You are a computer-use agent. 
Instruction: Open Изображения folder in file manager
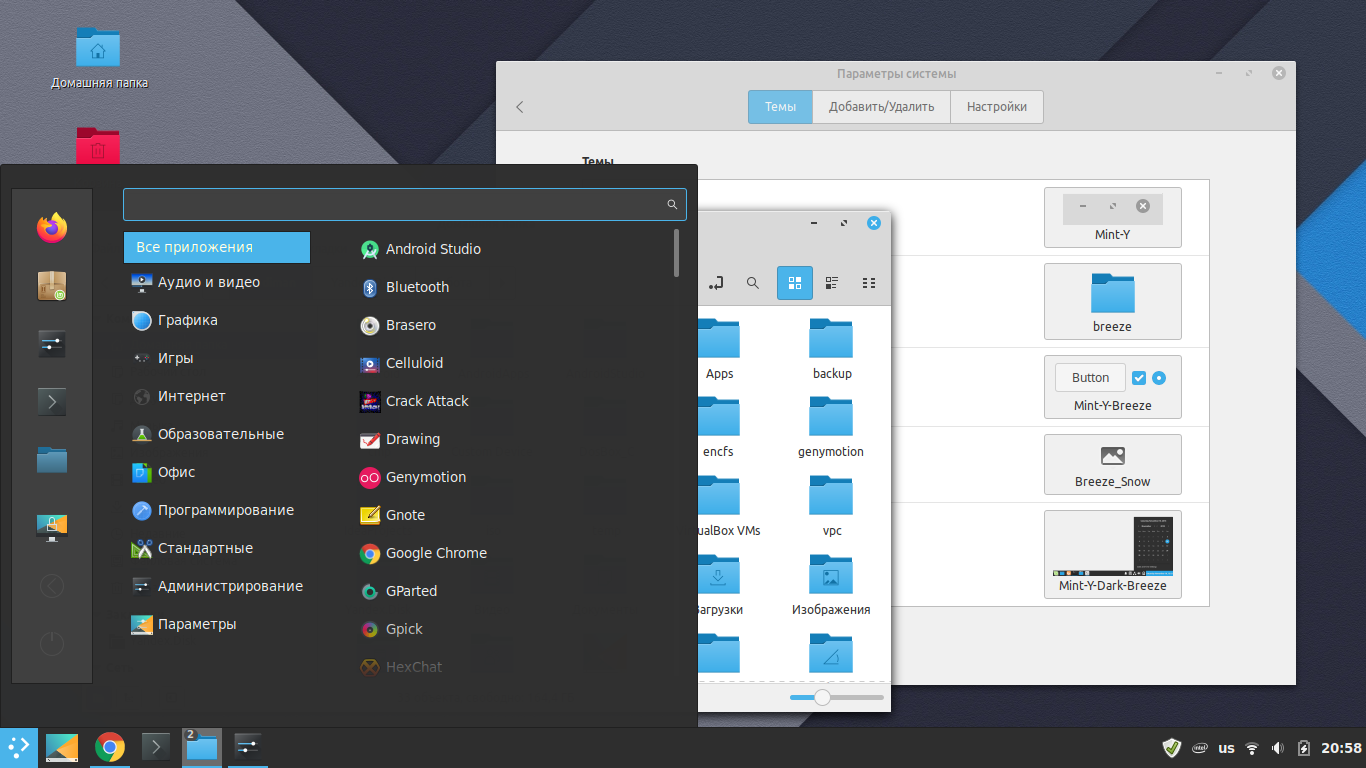coord(831,585)
